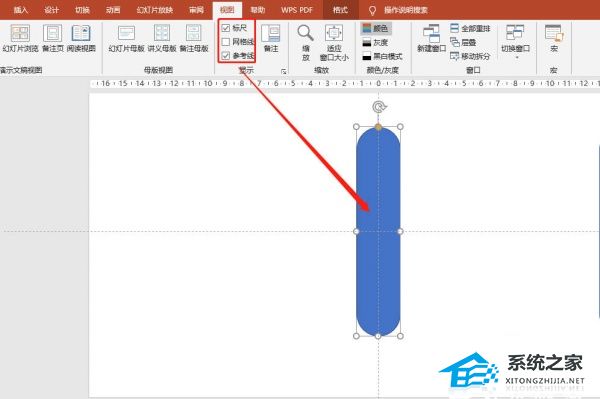This screenshot has width=600, height=399.
Task: Open the Handout Master (讲义母版) view
Action: [162, 38]
